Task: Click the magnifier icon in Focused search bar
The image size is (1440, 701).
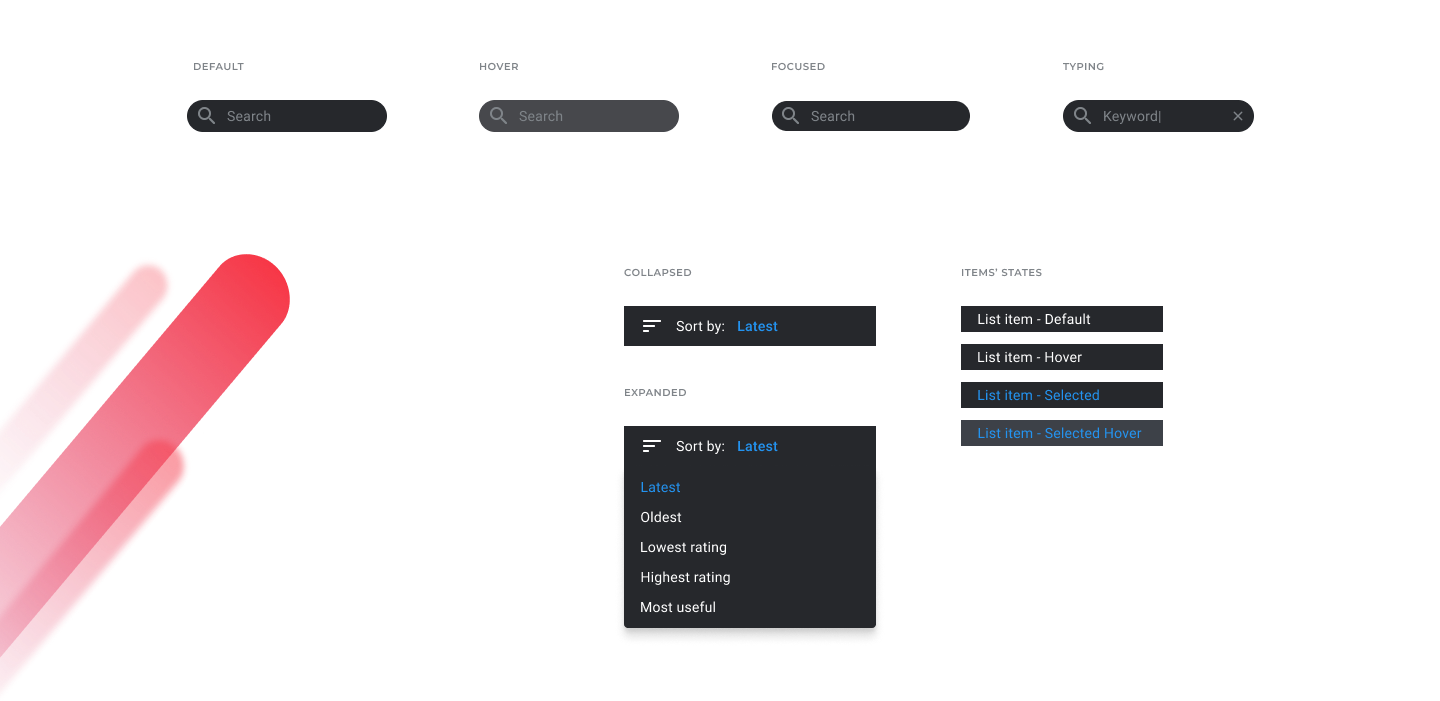Action: point(790,116)
